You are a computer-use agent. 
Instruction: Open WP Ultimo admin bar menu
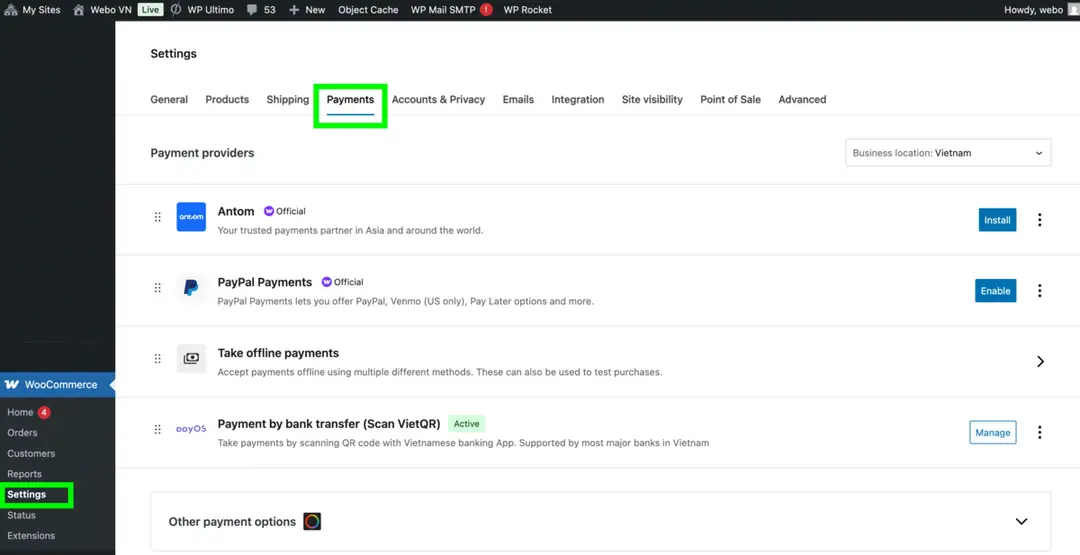tap(202, 10)
